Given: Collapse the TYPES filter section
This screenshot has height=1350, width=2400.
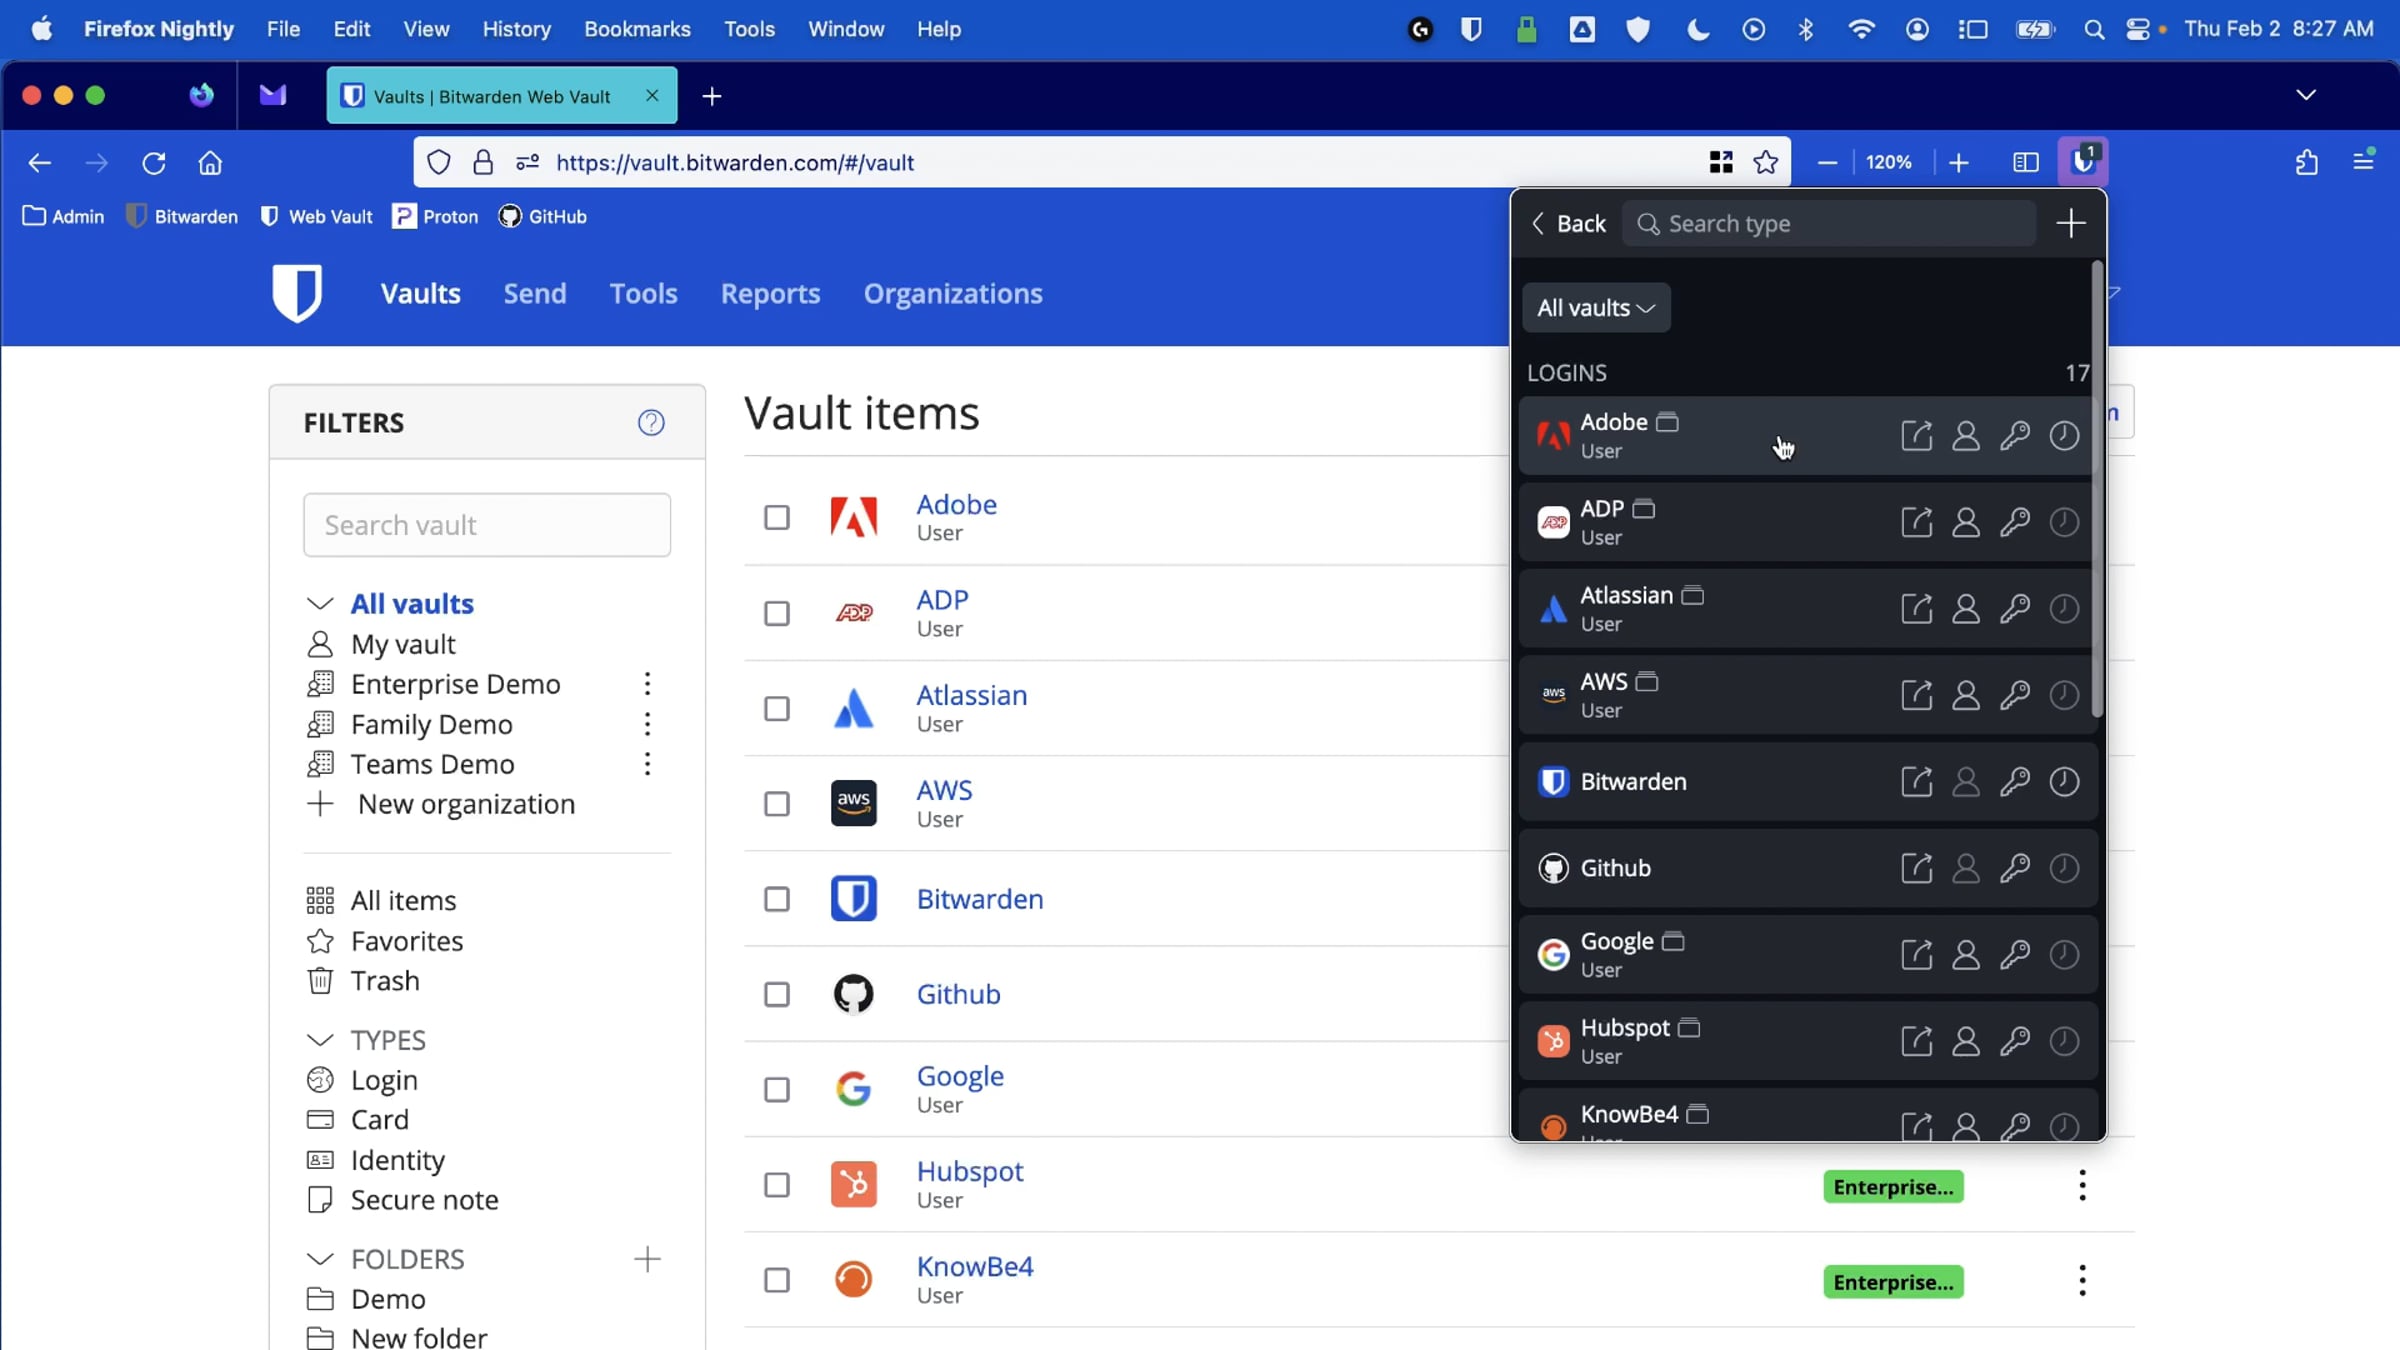Looking at the screenshot, I should (x=320, y=1040).
